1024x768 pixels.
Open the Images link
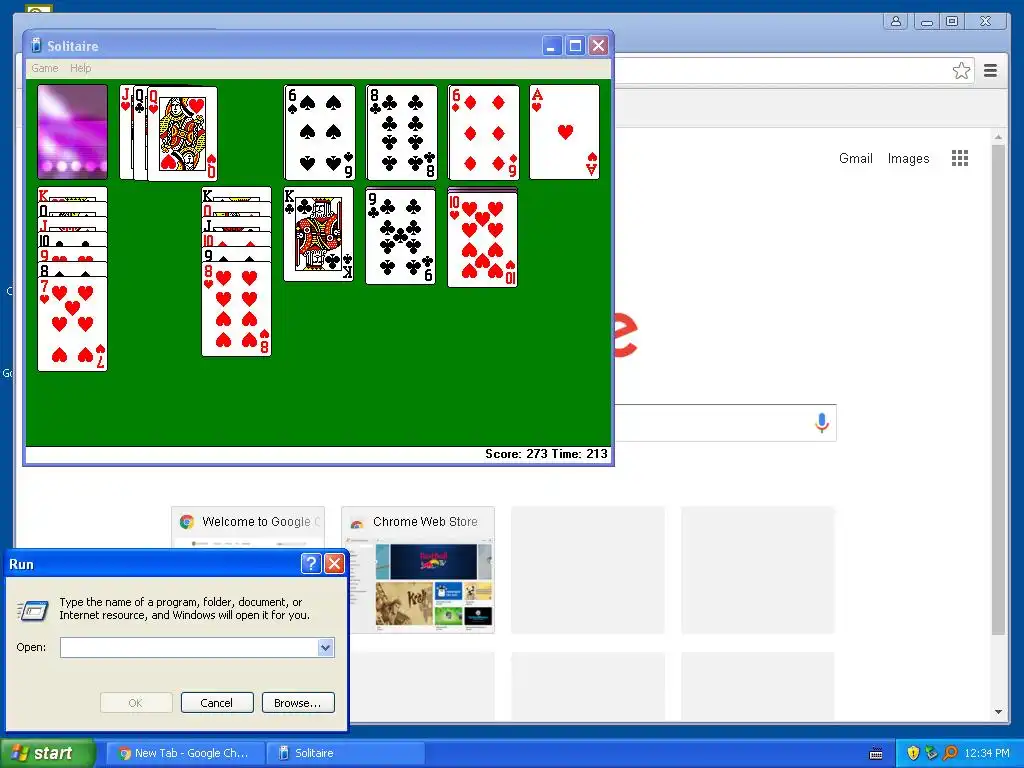point(908,158)
